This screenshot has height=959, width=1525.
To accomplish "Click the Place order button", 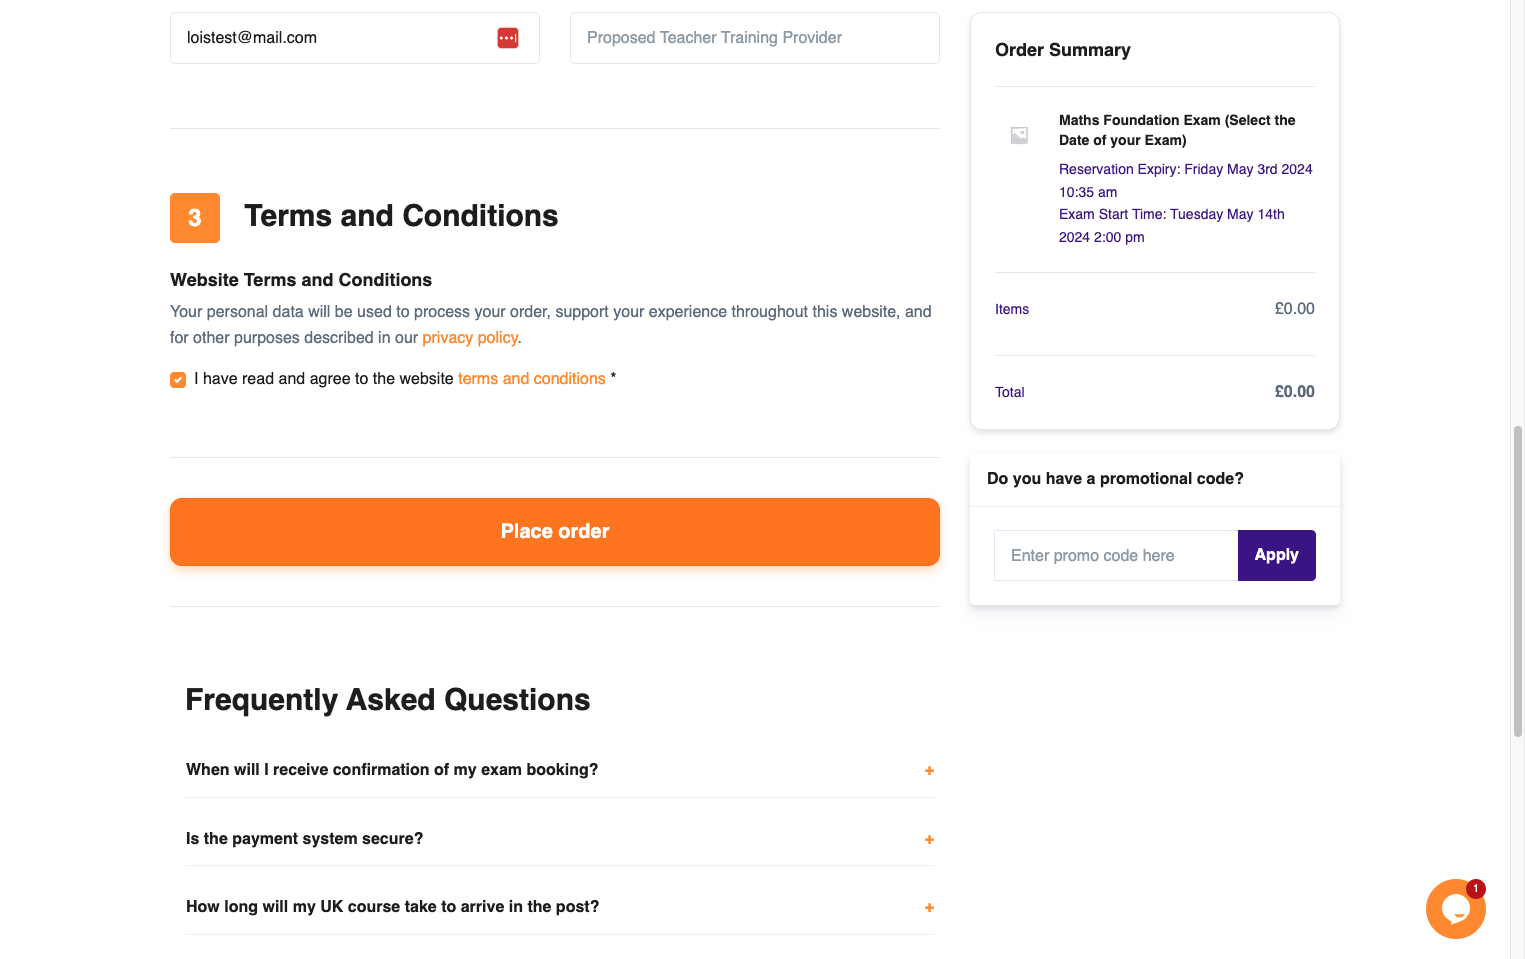I will [555, 532].
